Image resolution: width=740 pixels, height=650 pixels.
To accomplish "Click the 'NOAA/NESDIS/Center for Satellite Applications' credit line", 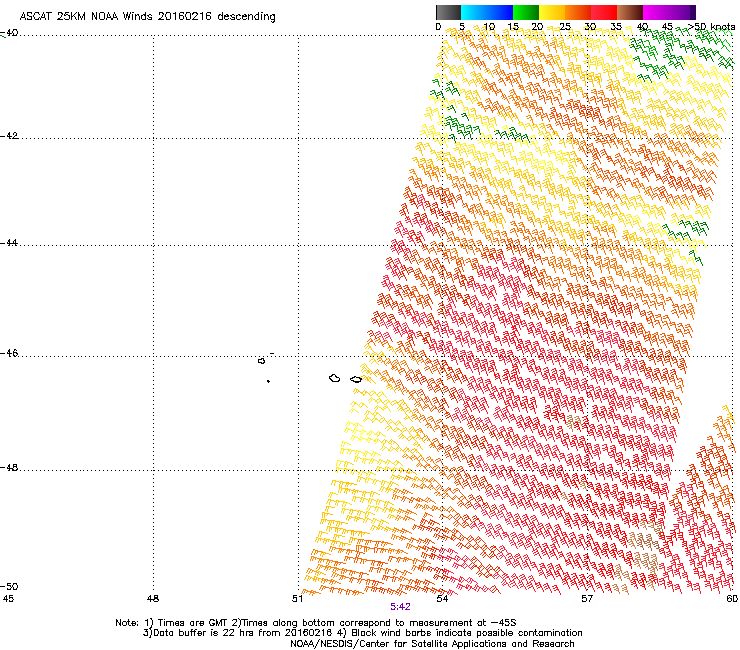I will (x=432, y=644).
